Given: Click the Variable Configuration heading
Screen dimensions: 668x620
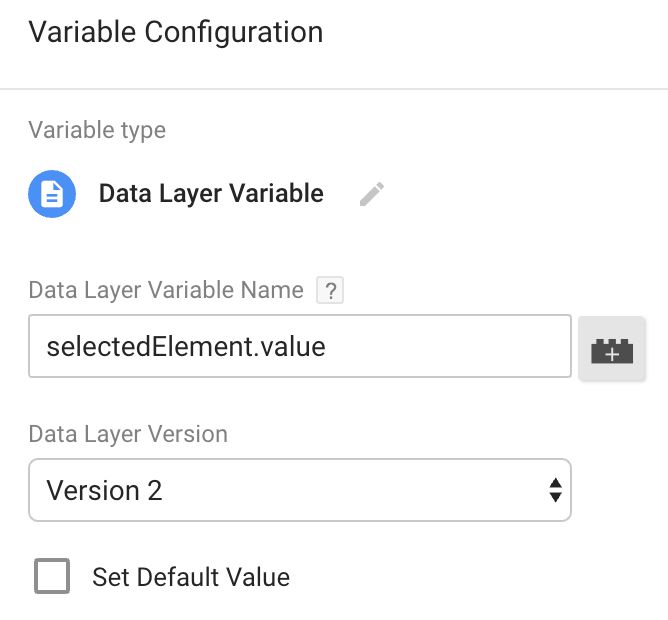Looking at the screenshot, I should (176, 32).
